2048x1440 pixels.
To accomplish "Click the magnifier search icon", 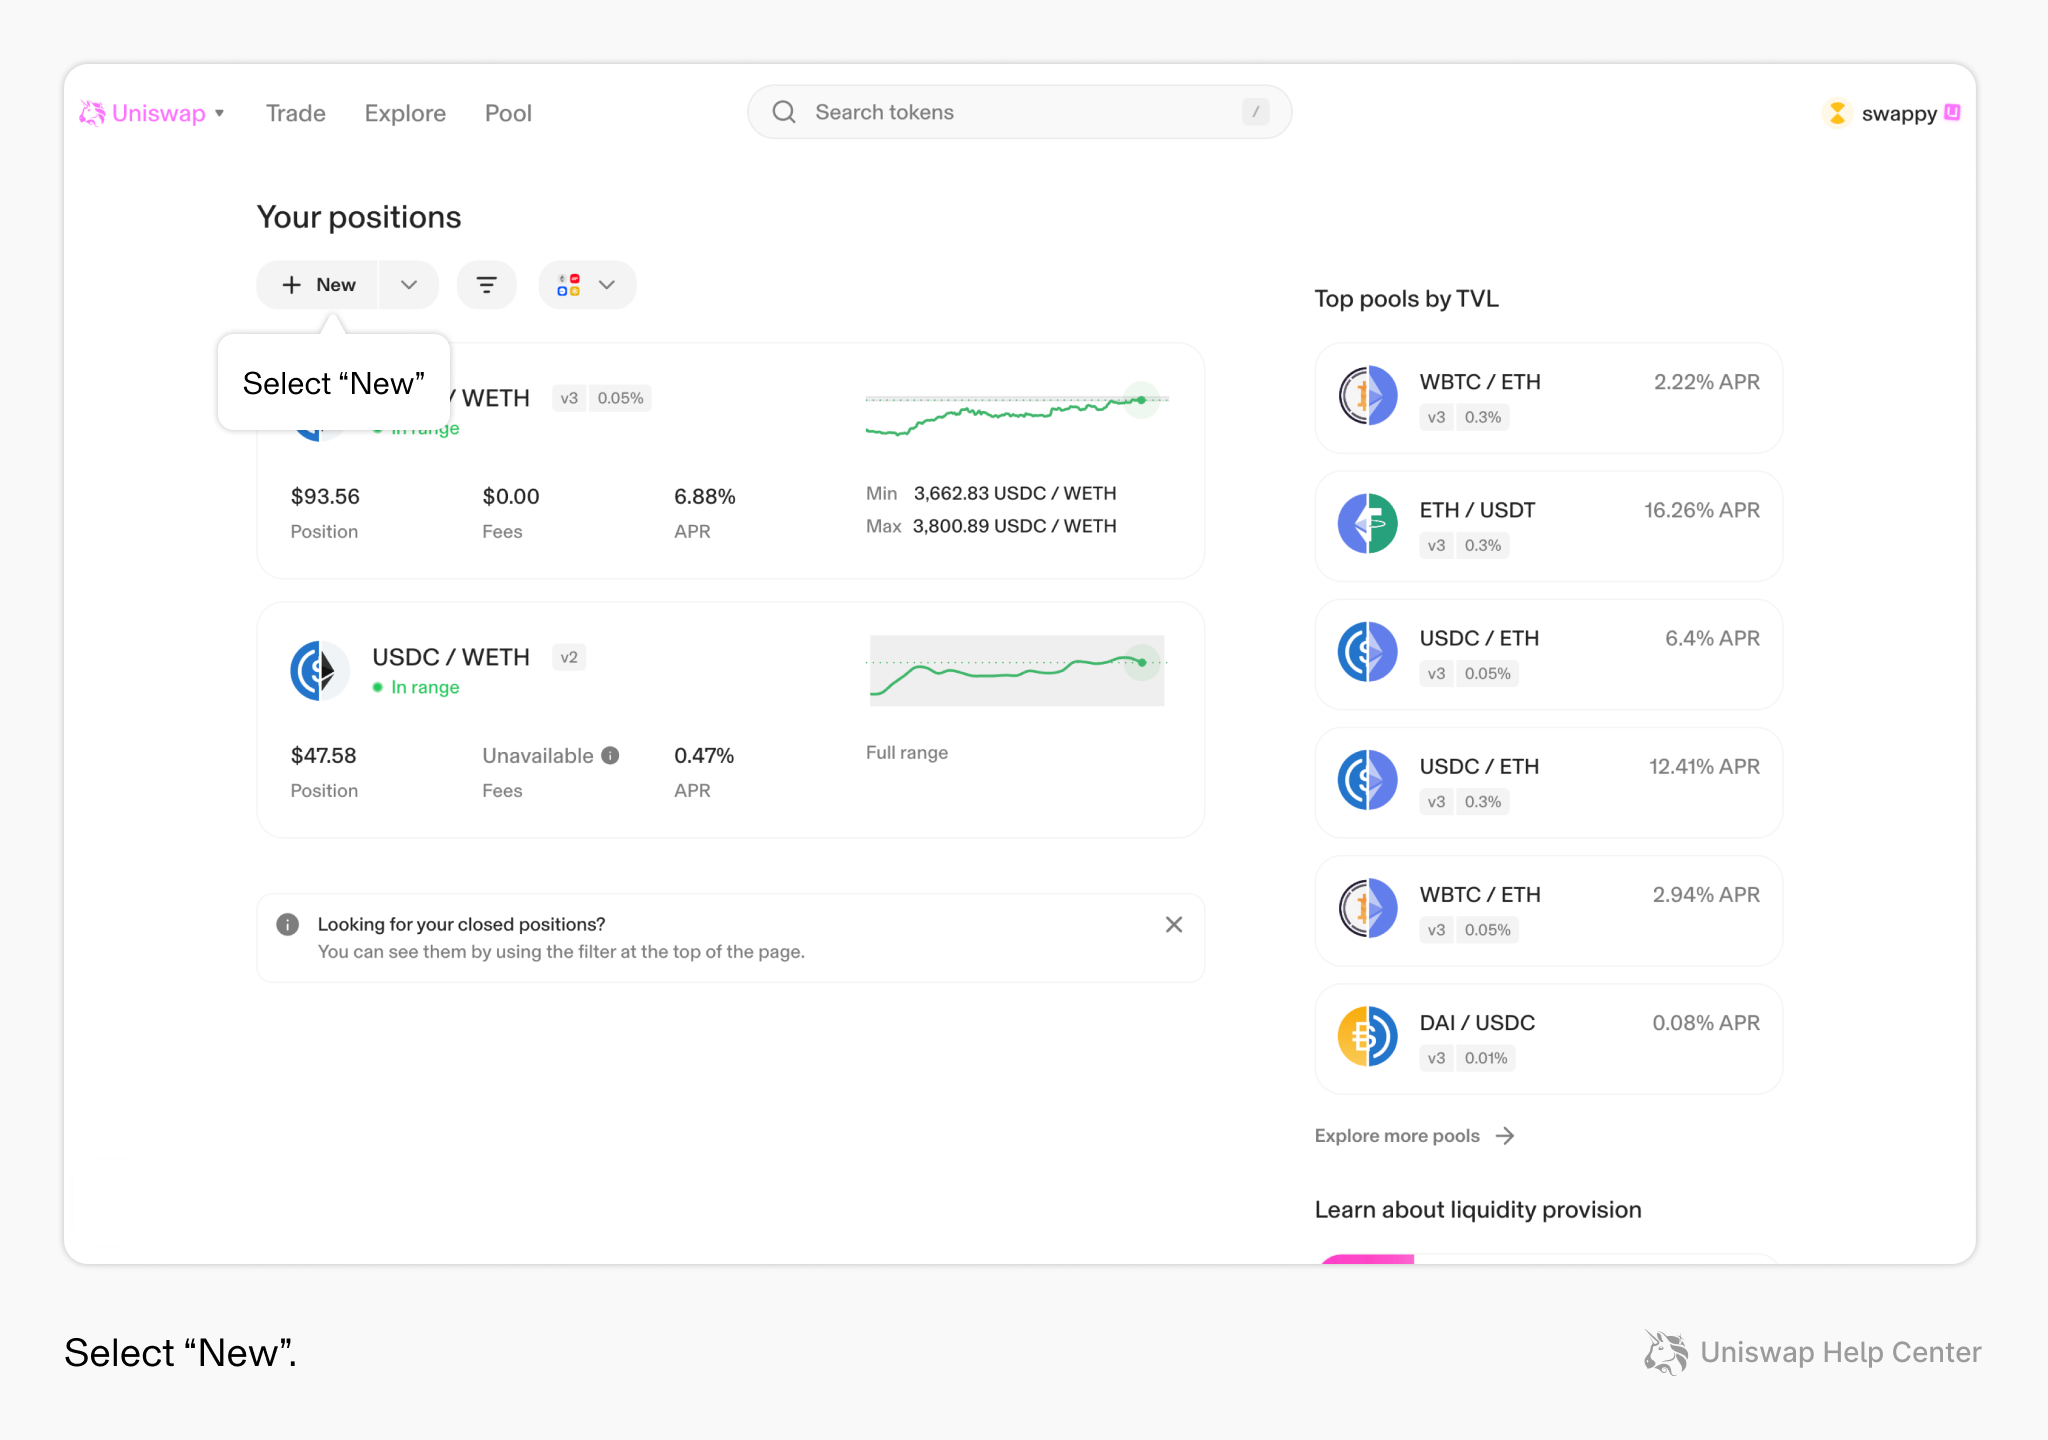I will coord(784,112).
